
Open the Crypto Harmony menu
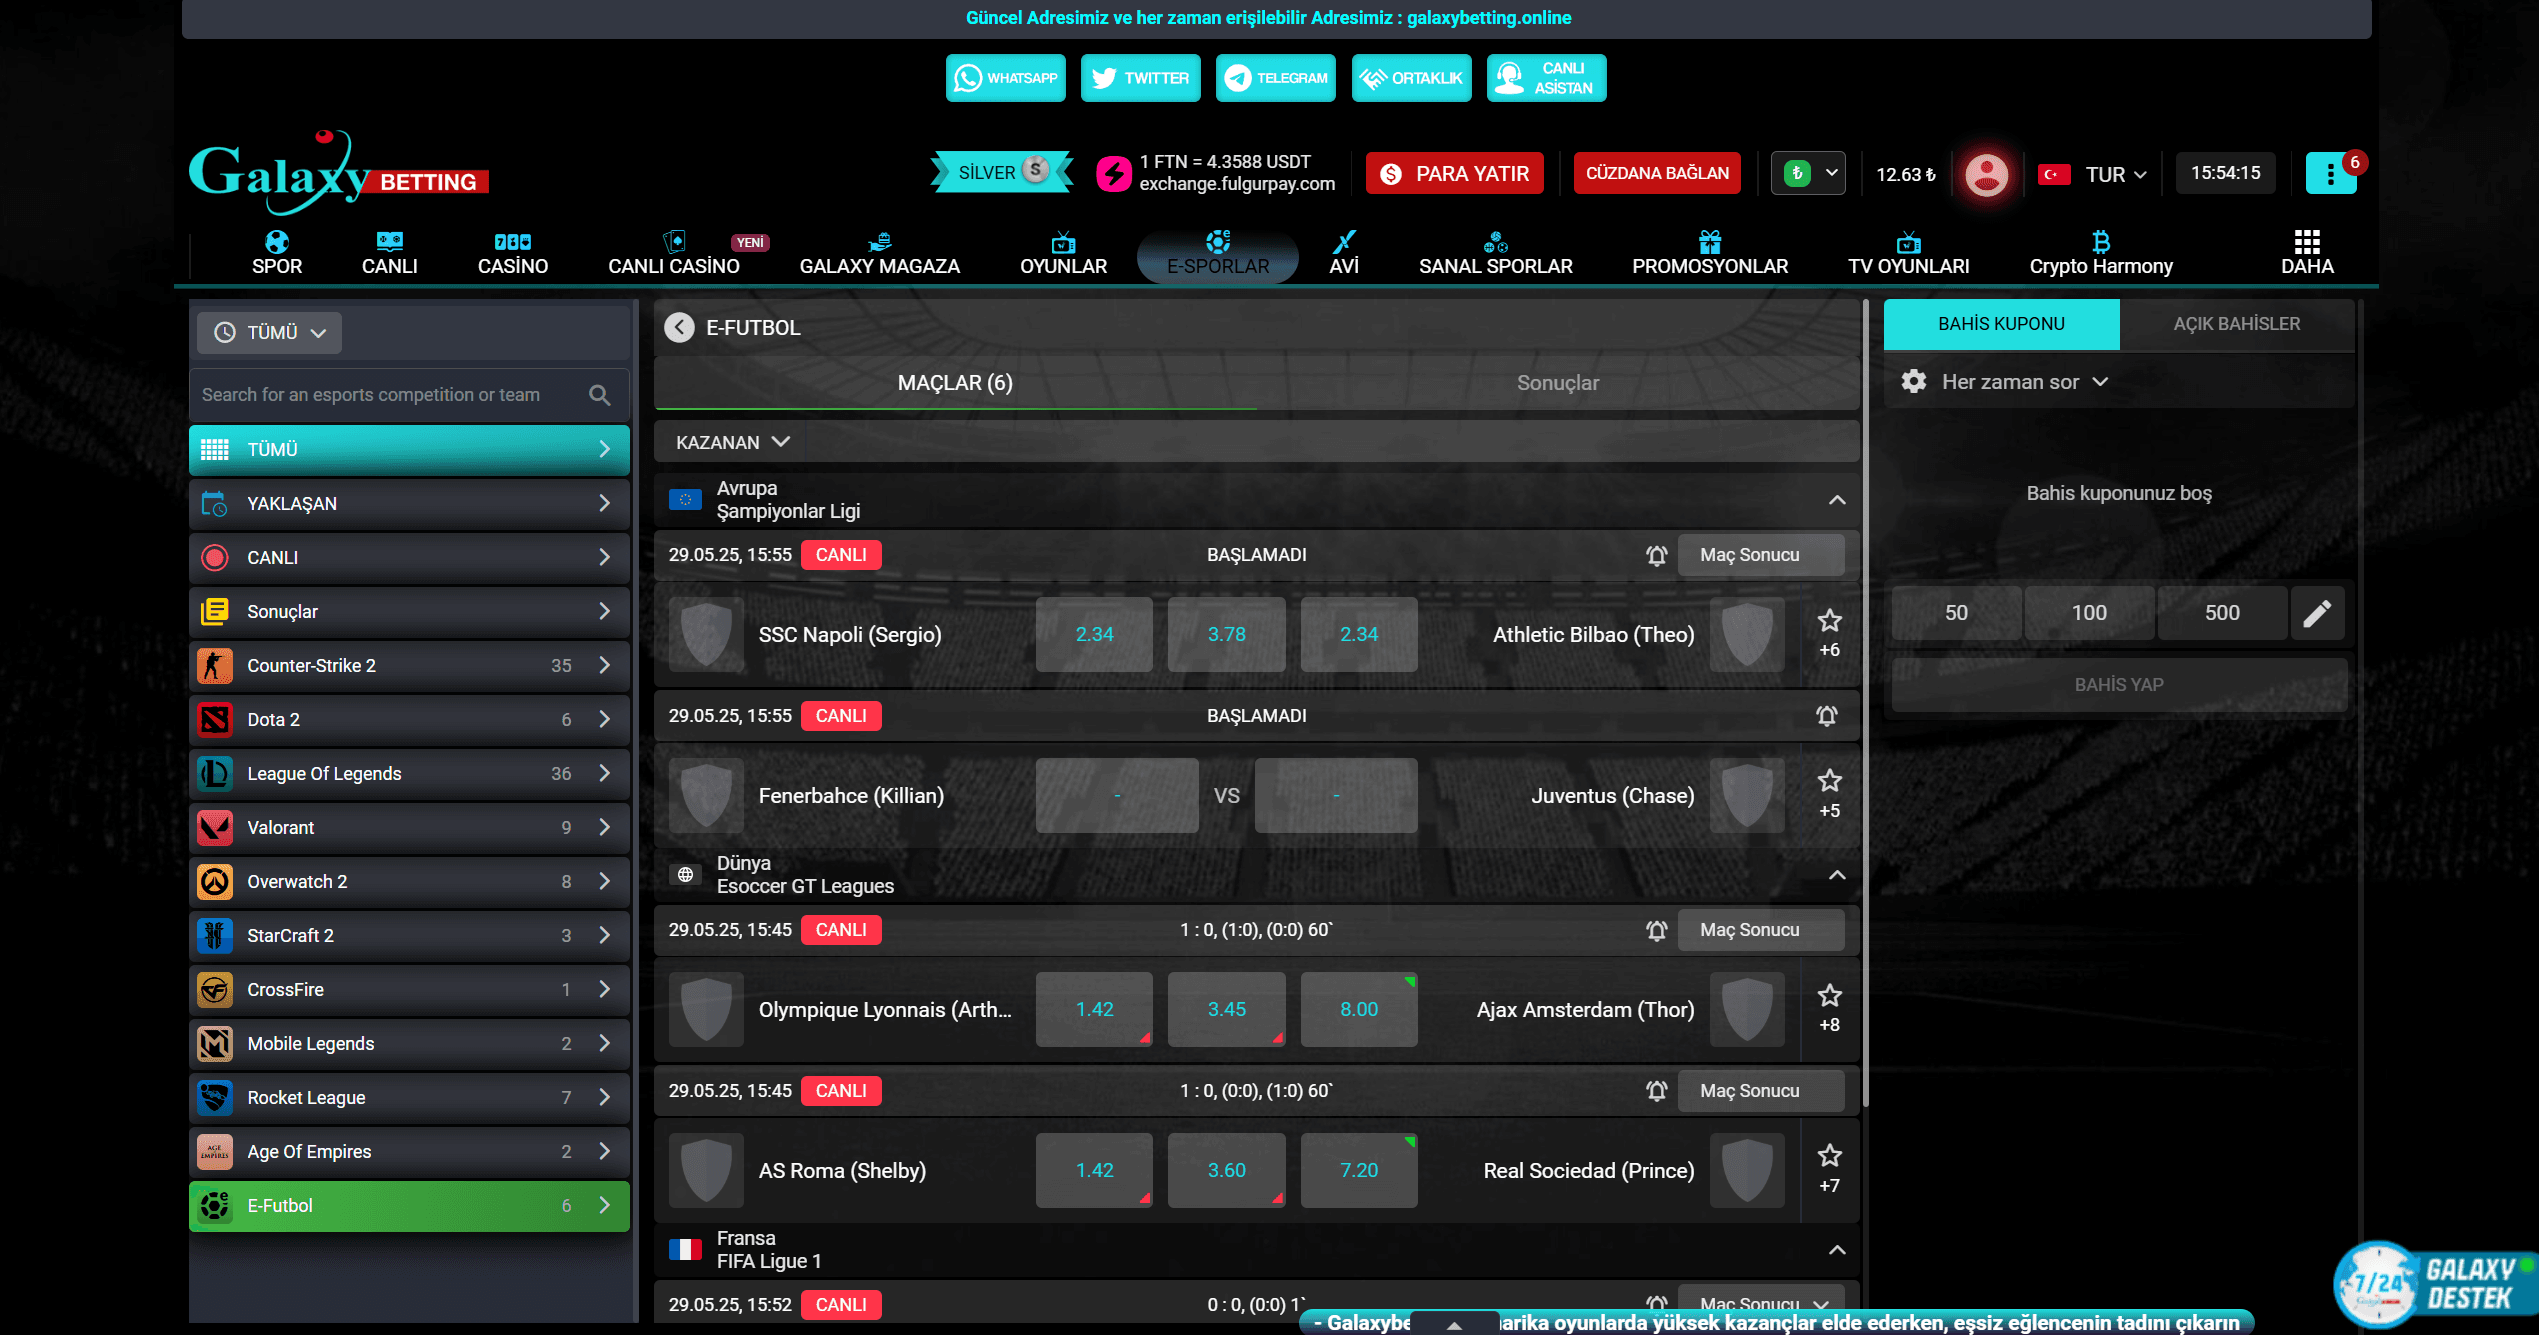[x=2101, y=254]
